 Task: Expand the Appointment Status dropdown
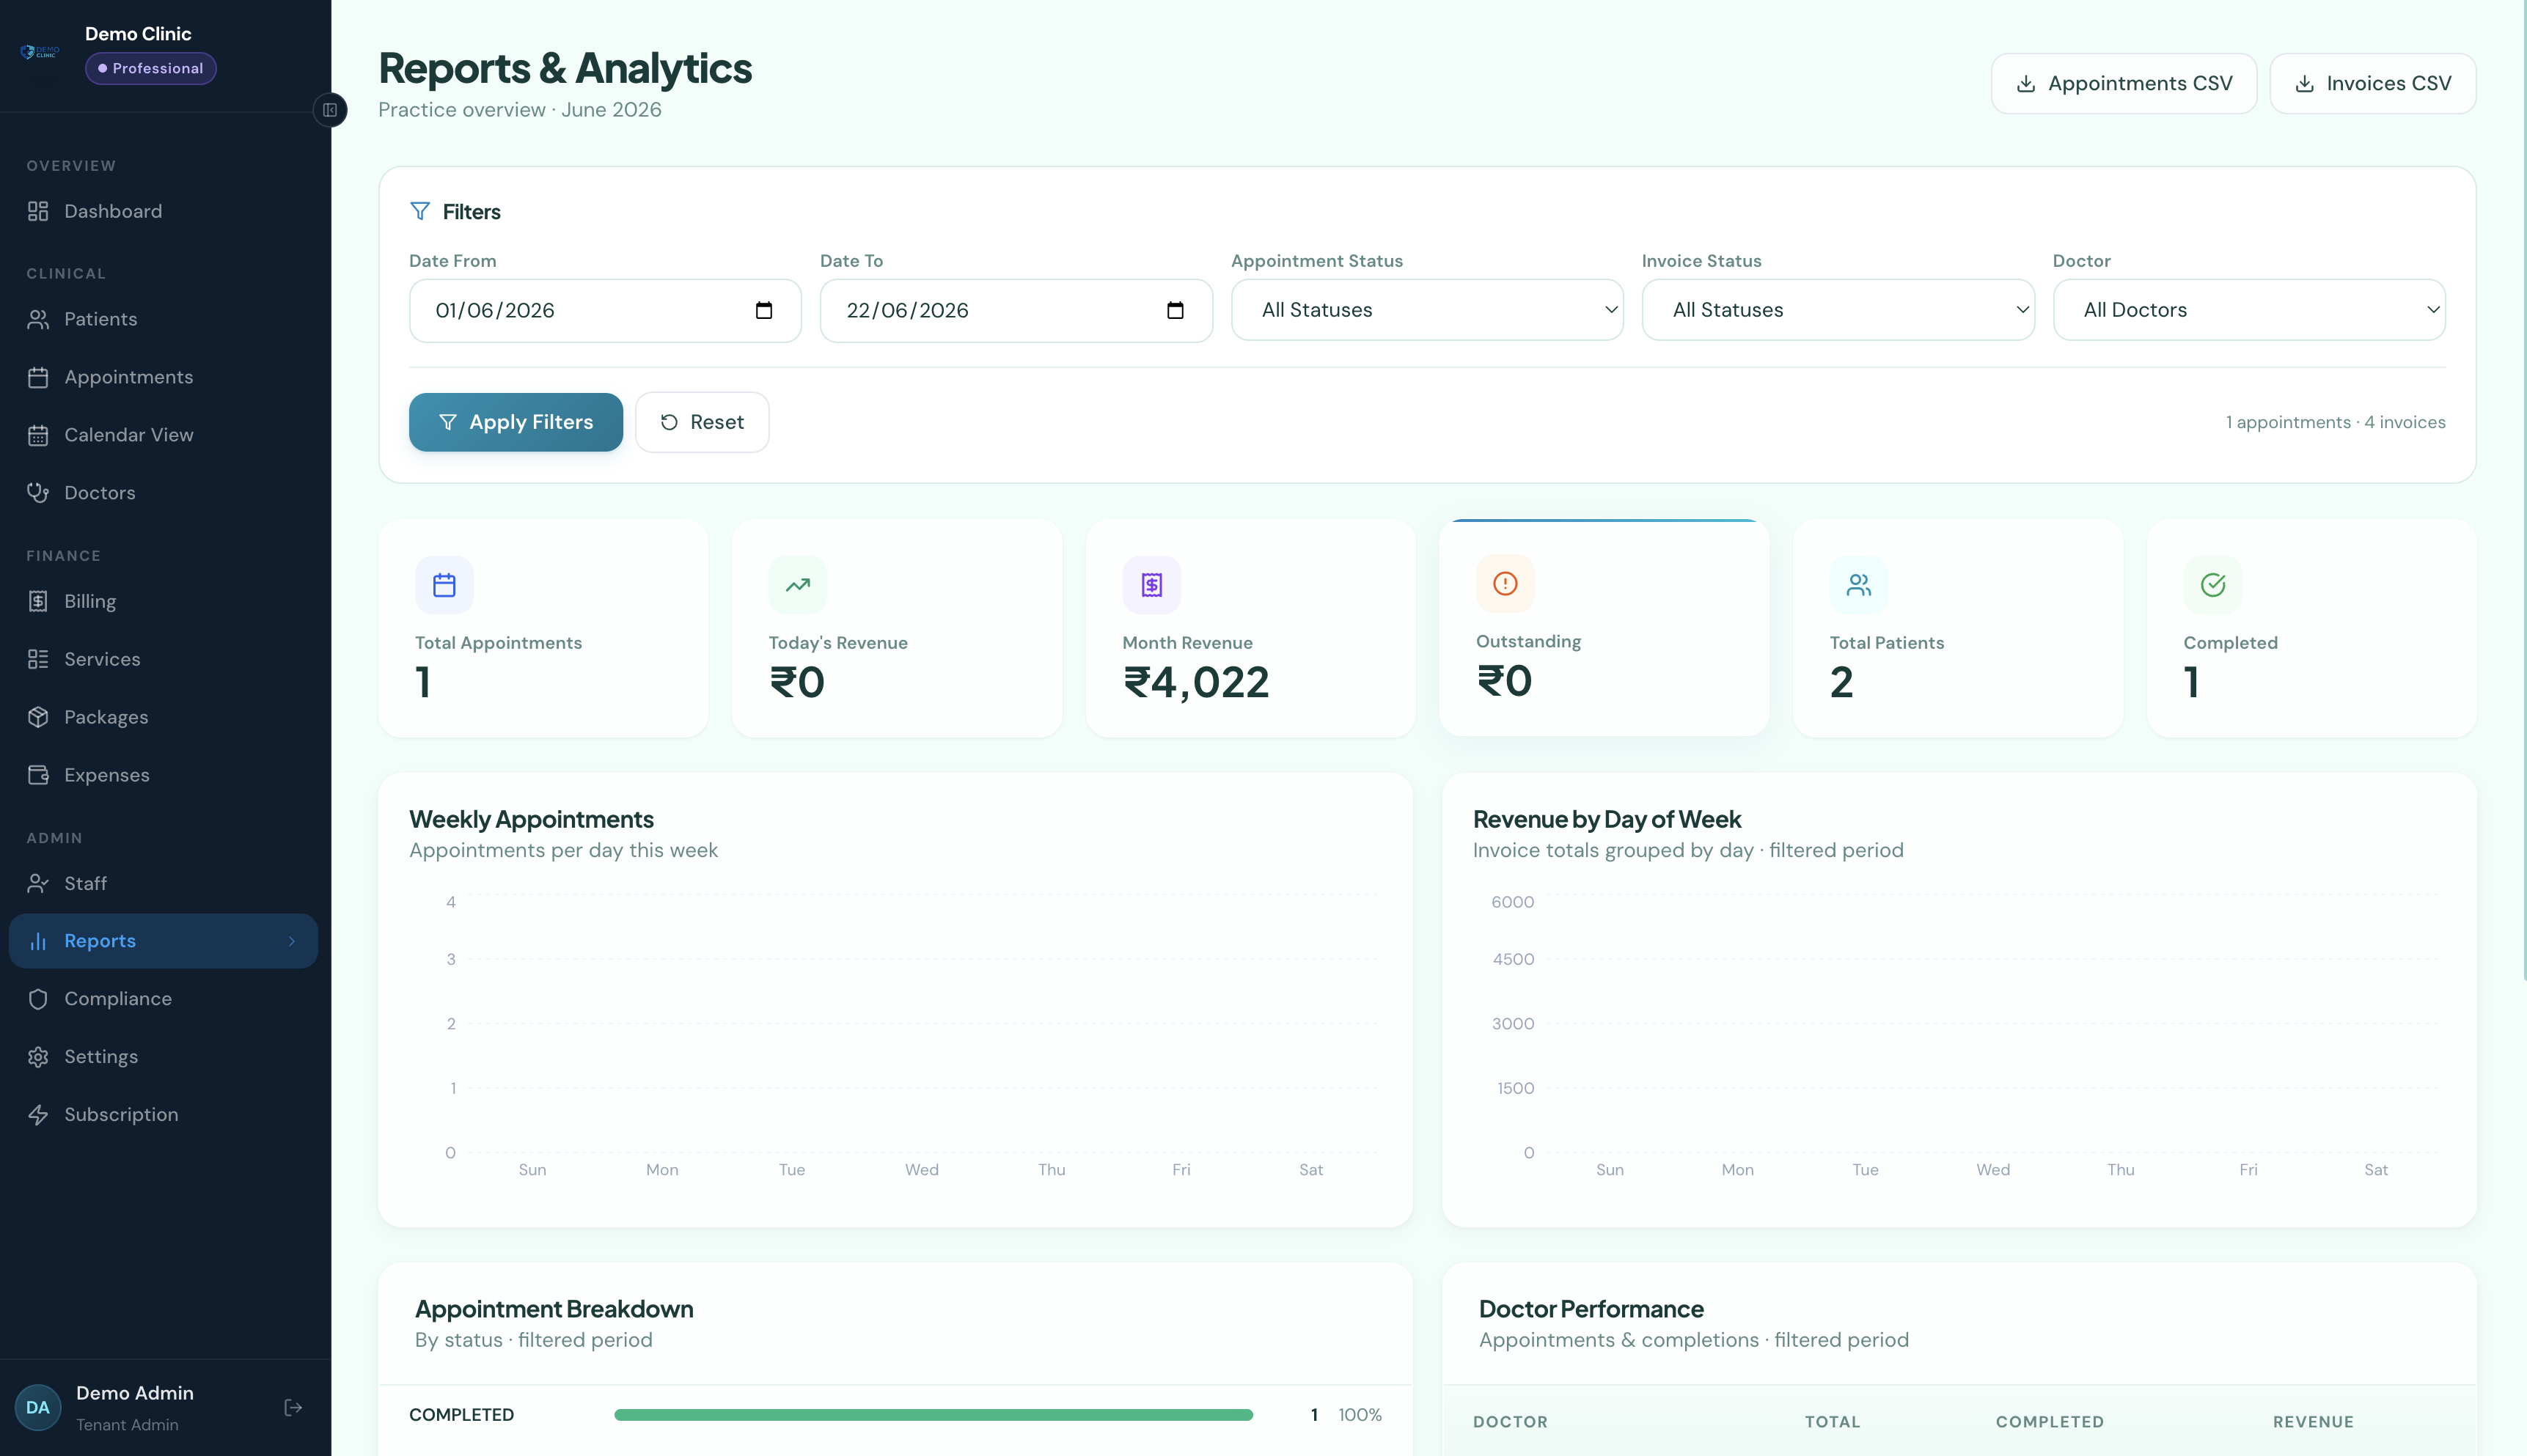(1427, 310)
